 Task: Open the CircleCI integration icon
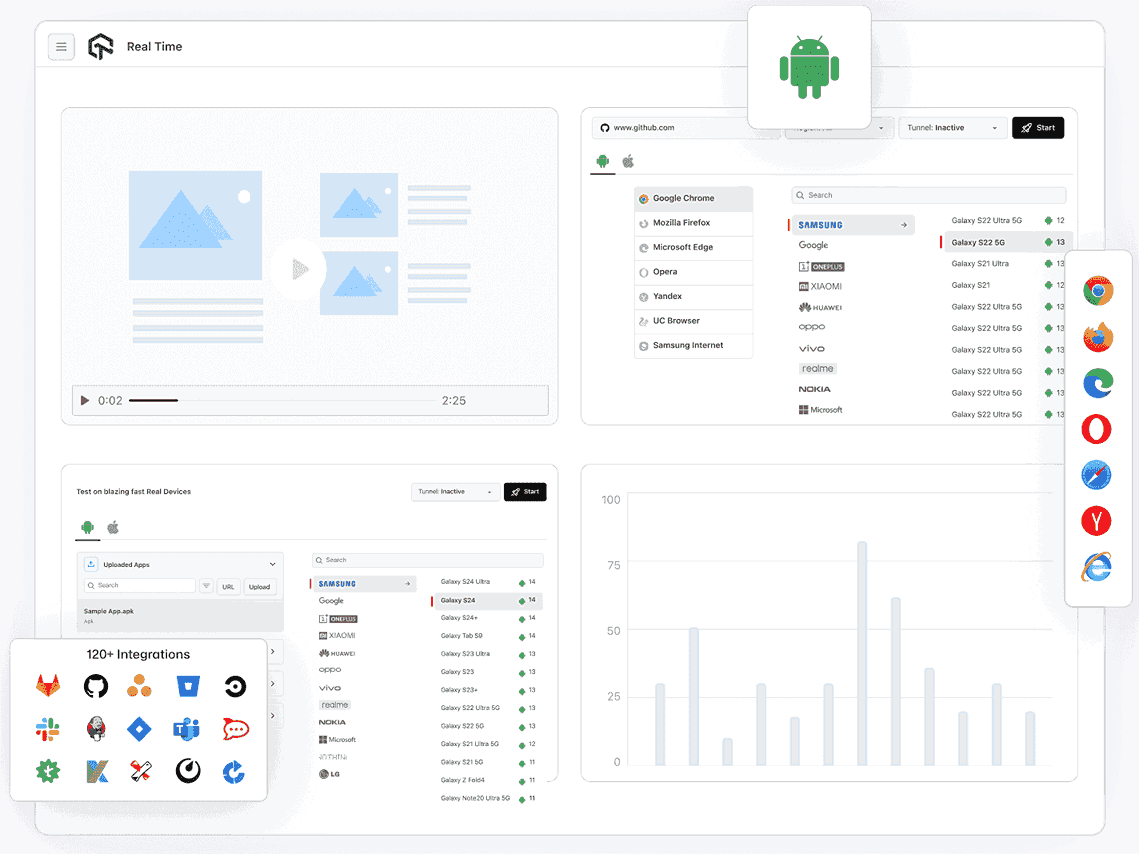click(x=235, y=686)
